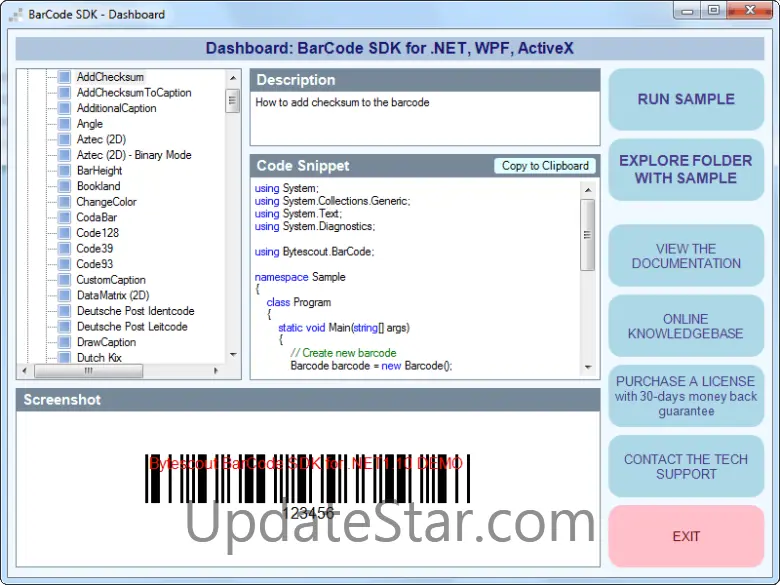Screen dimensions: 780x585
Task: Copy code snippet to clipboard
Action: [545, 166]
